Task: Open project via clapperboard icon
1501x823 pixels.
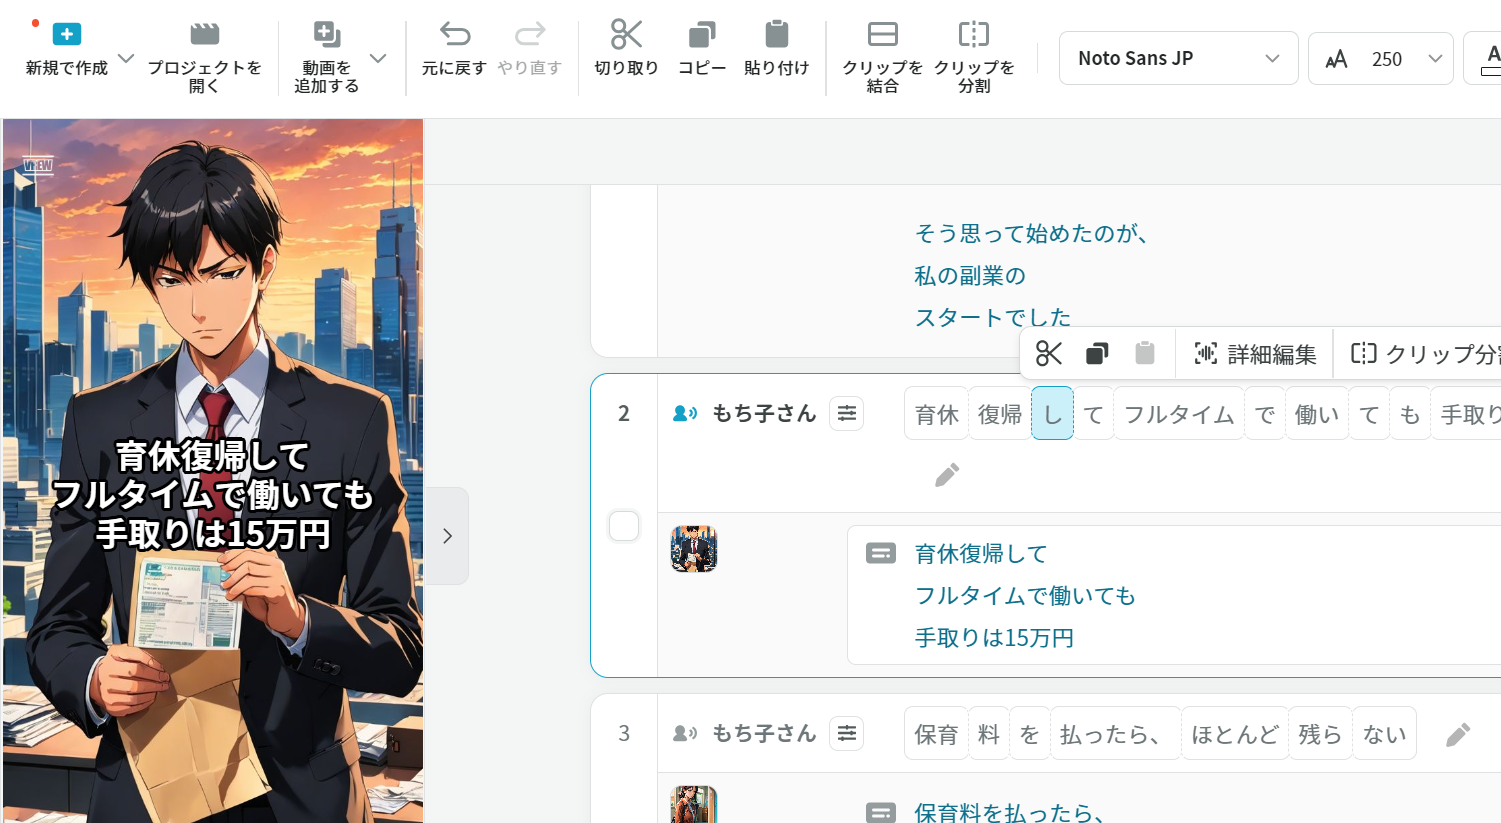Action: [204, 35]
